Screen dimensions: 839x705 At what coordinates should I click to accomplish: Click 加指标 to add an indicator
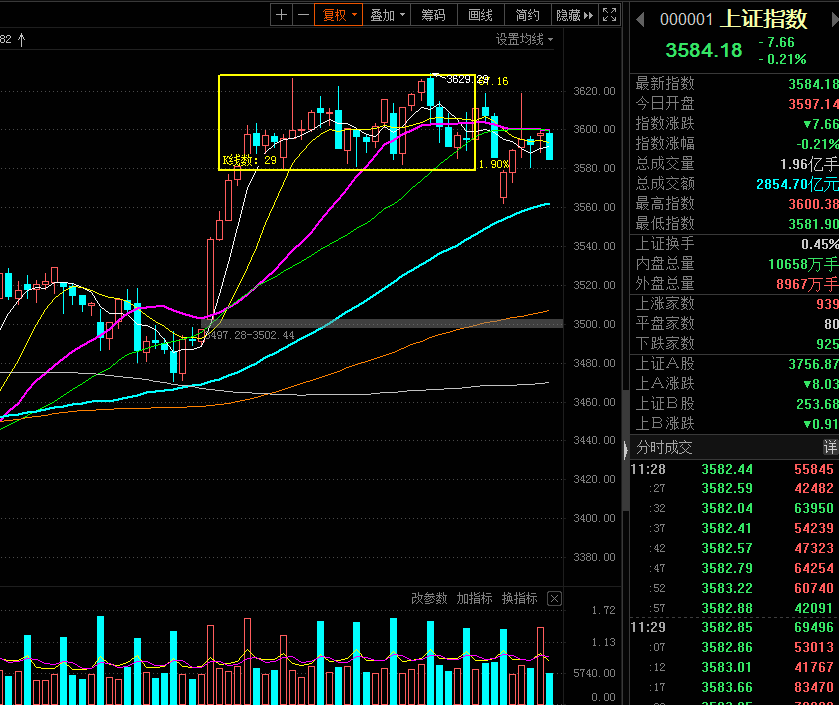click(474, 598)
